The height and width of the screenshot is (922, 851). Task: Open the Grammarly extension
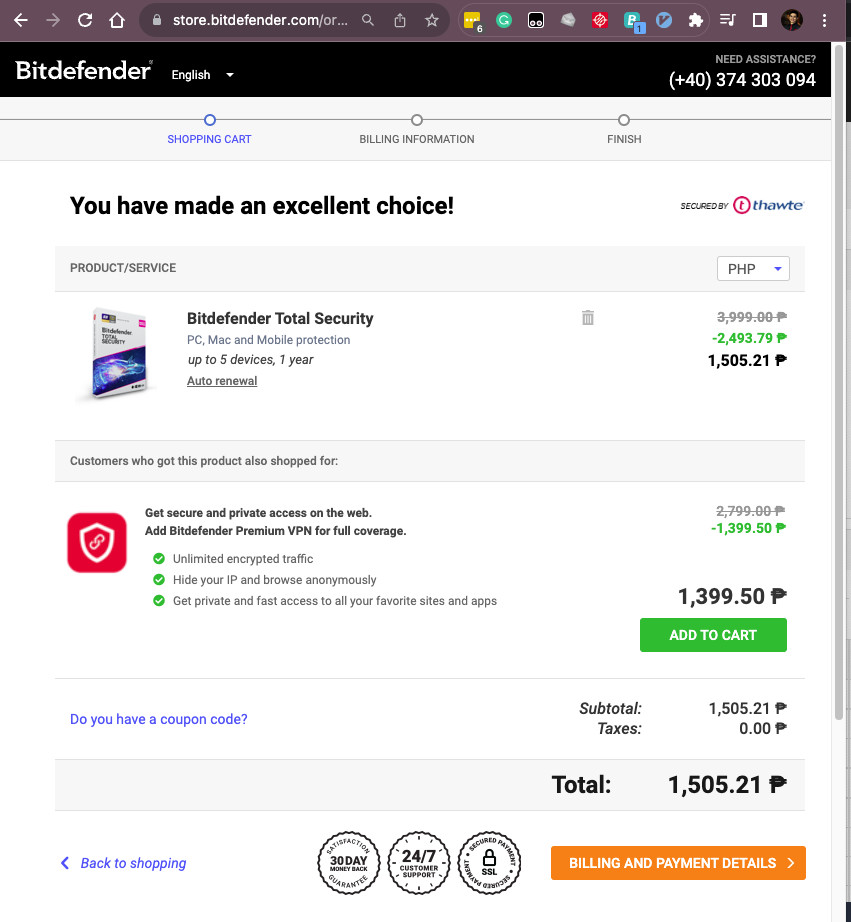504,20
